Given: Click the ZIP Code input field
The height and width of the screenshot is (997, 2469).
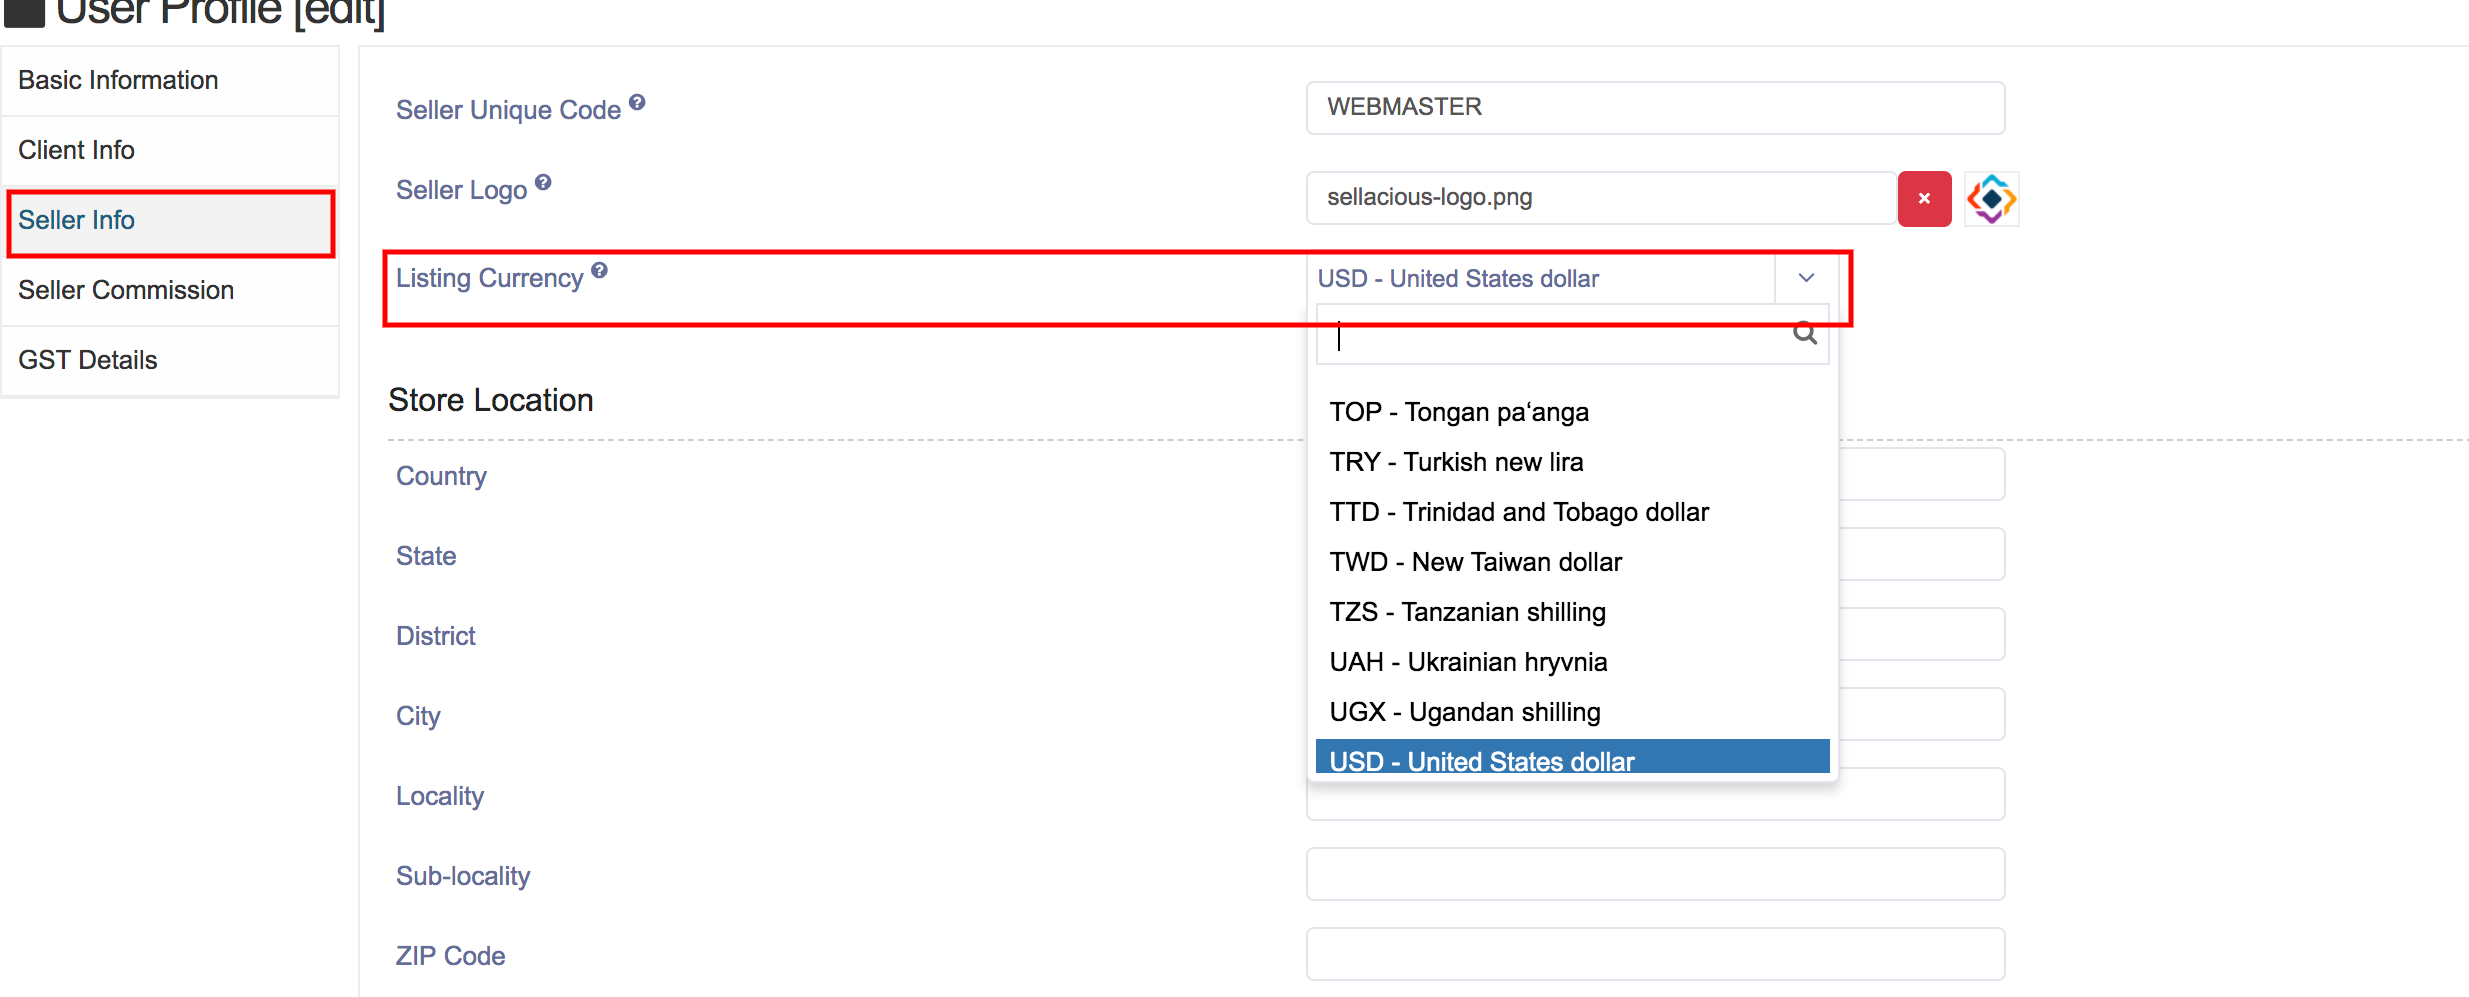Looking at the screenshot, I should (1654, 954).
